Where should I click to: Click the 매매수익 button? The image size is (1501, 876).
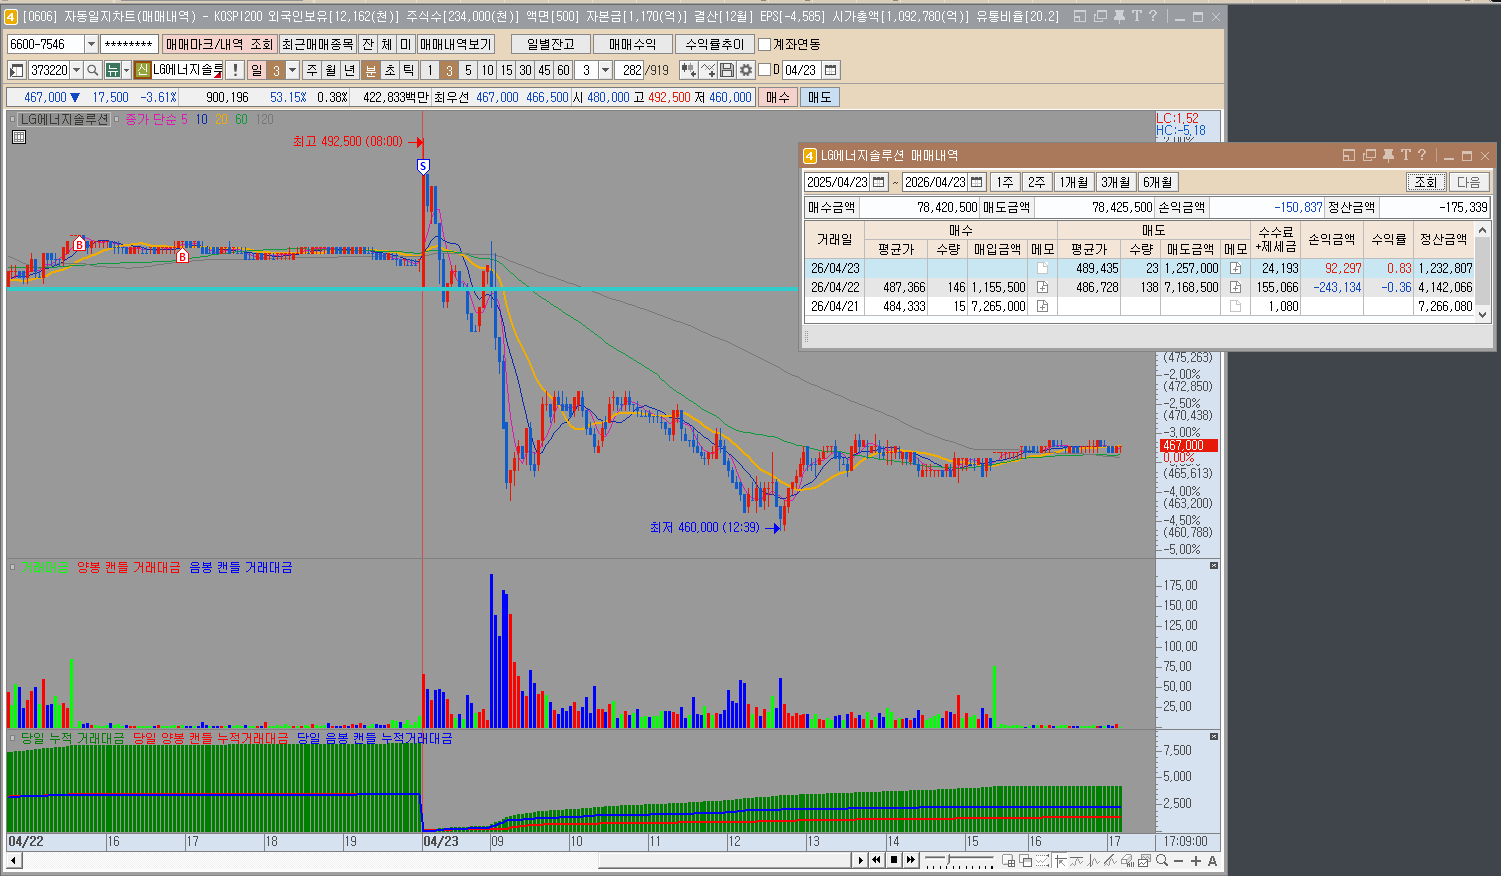pyautogui.click(x=633, y=44)
